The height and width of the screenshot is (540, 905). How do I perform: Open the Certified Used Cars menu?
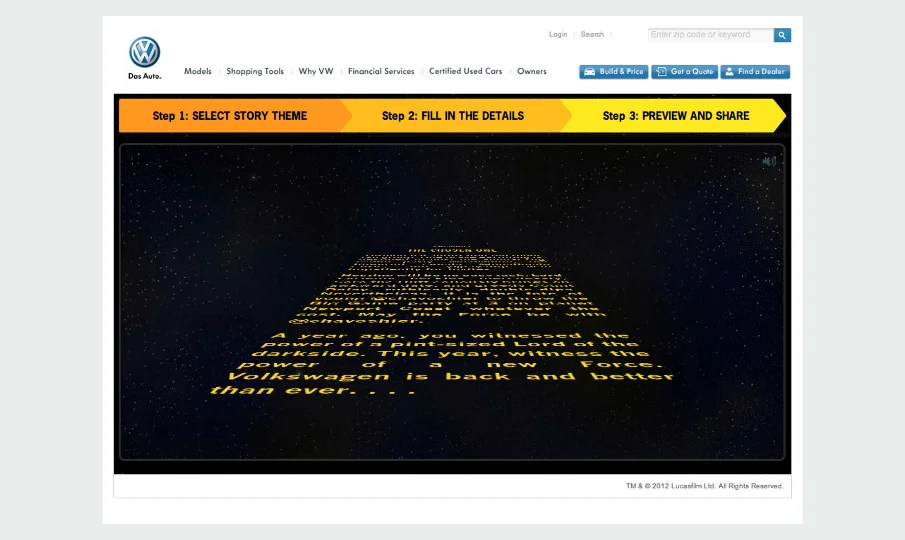[x=465, y=71]
